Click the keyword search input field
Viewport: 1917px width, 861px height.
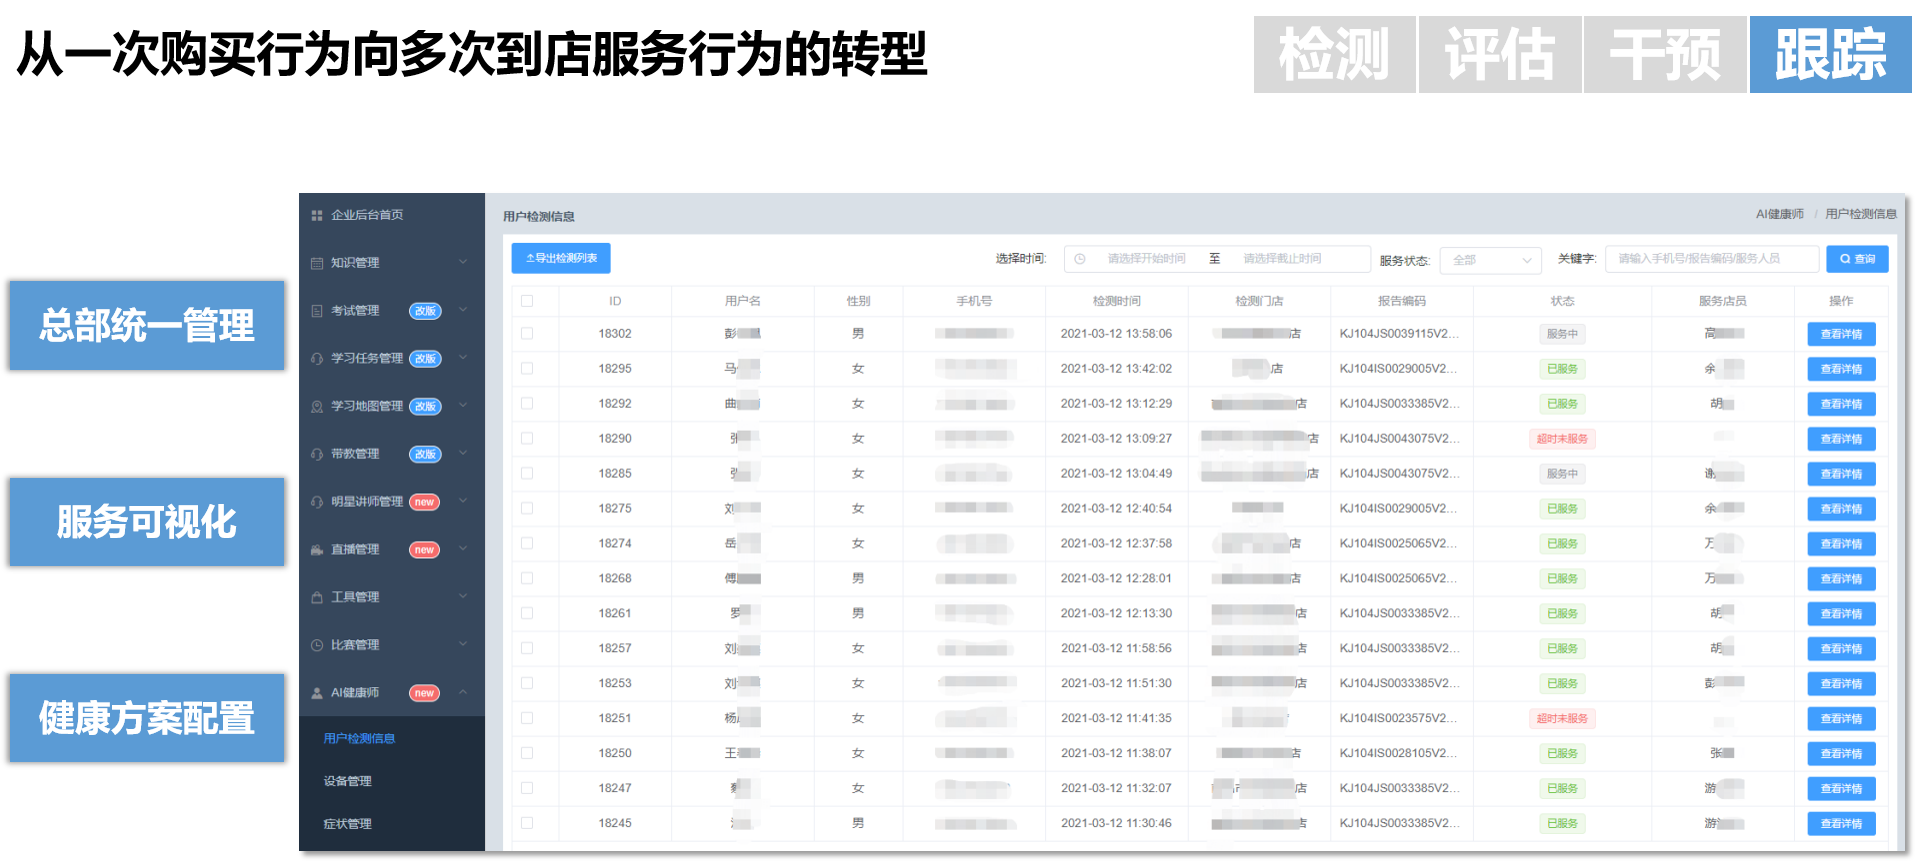point(1712,259)
